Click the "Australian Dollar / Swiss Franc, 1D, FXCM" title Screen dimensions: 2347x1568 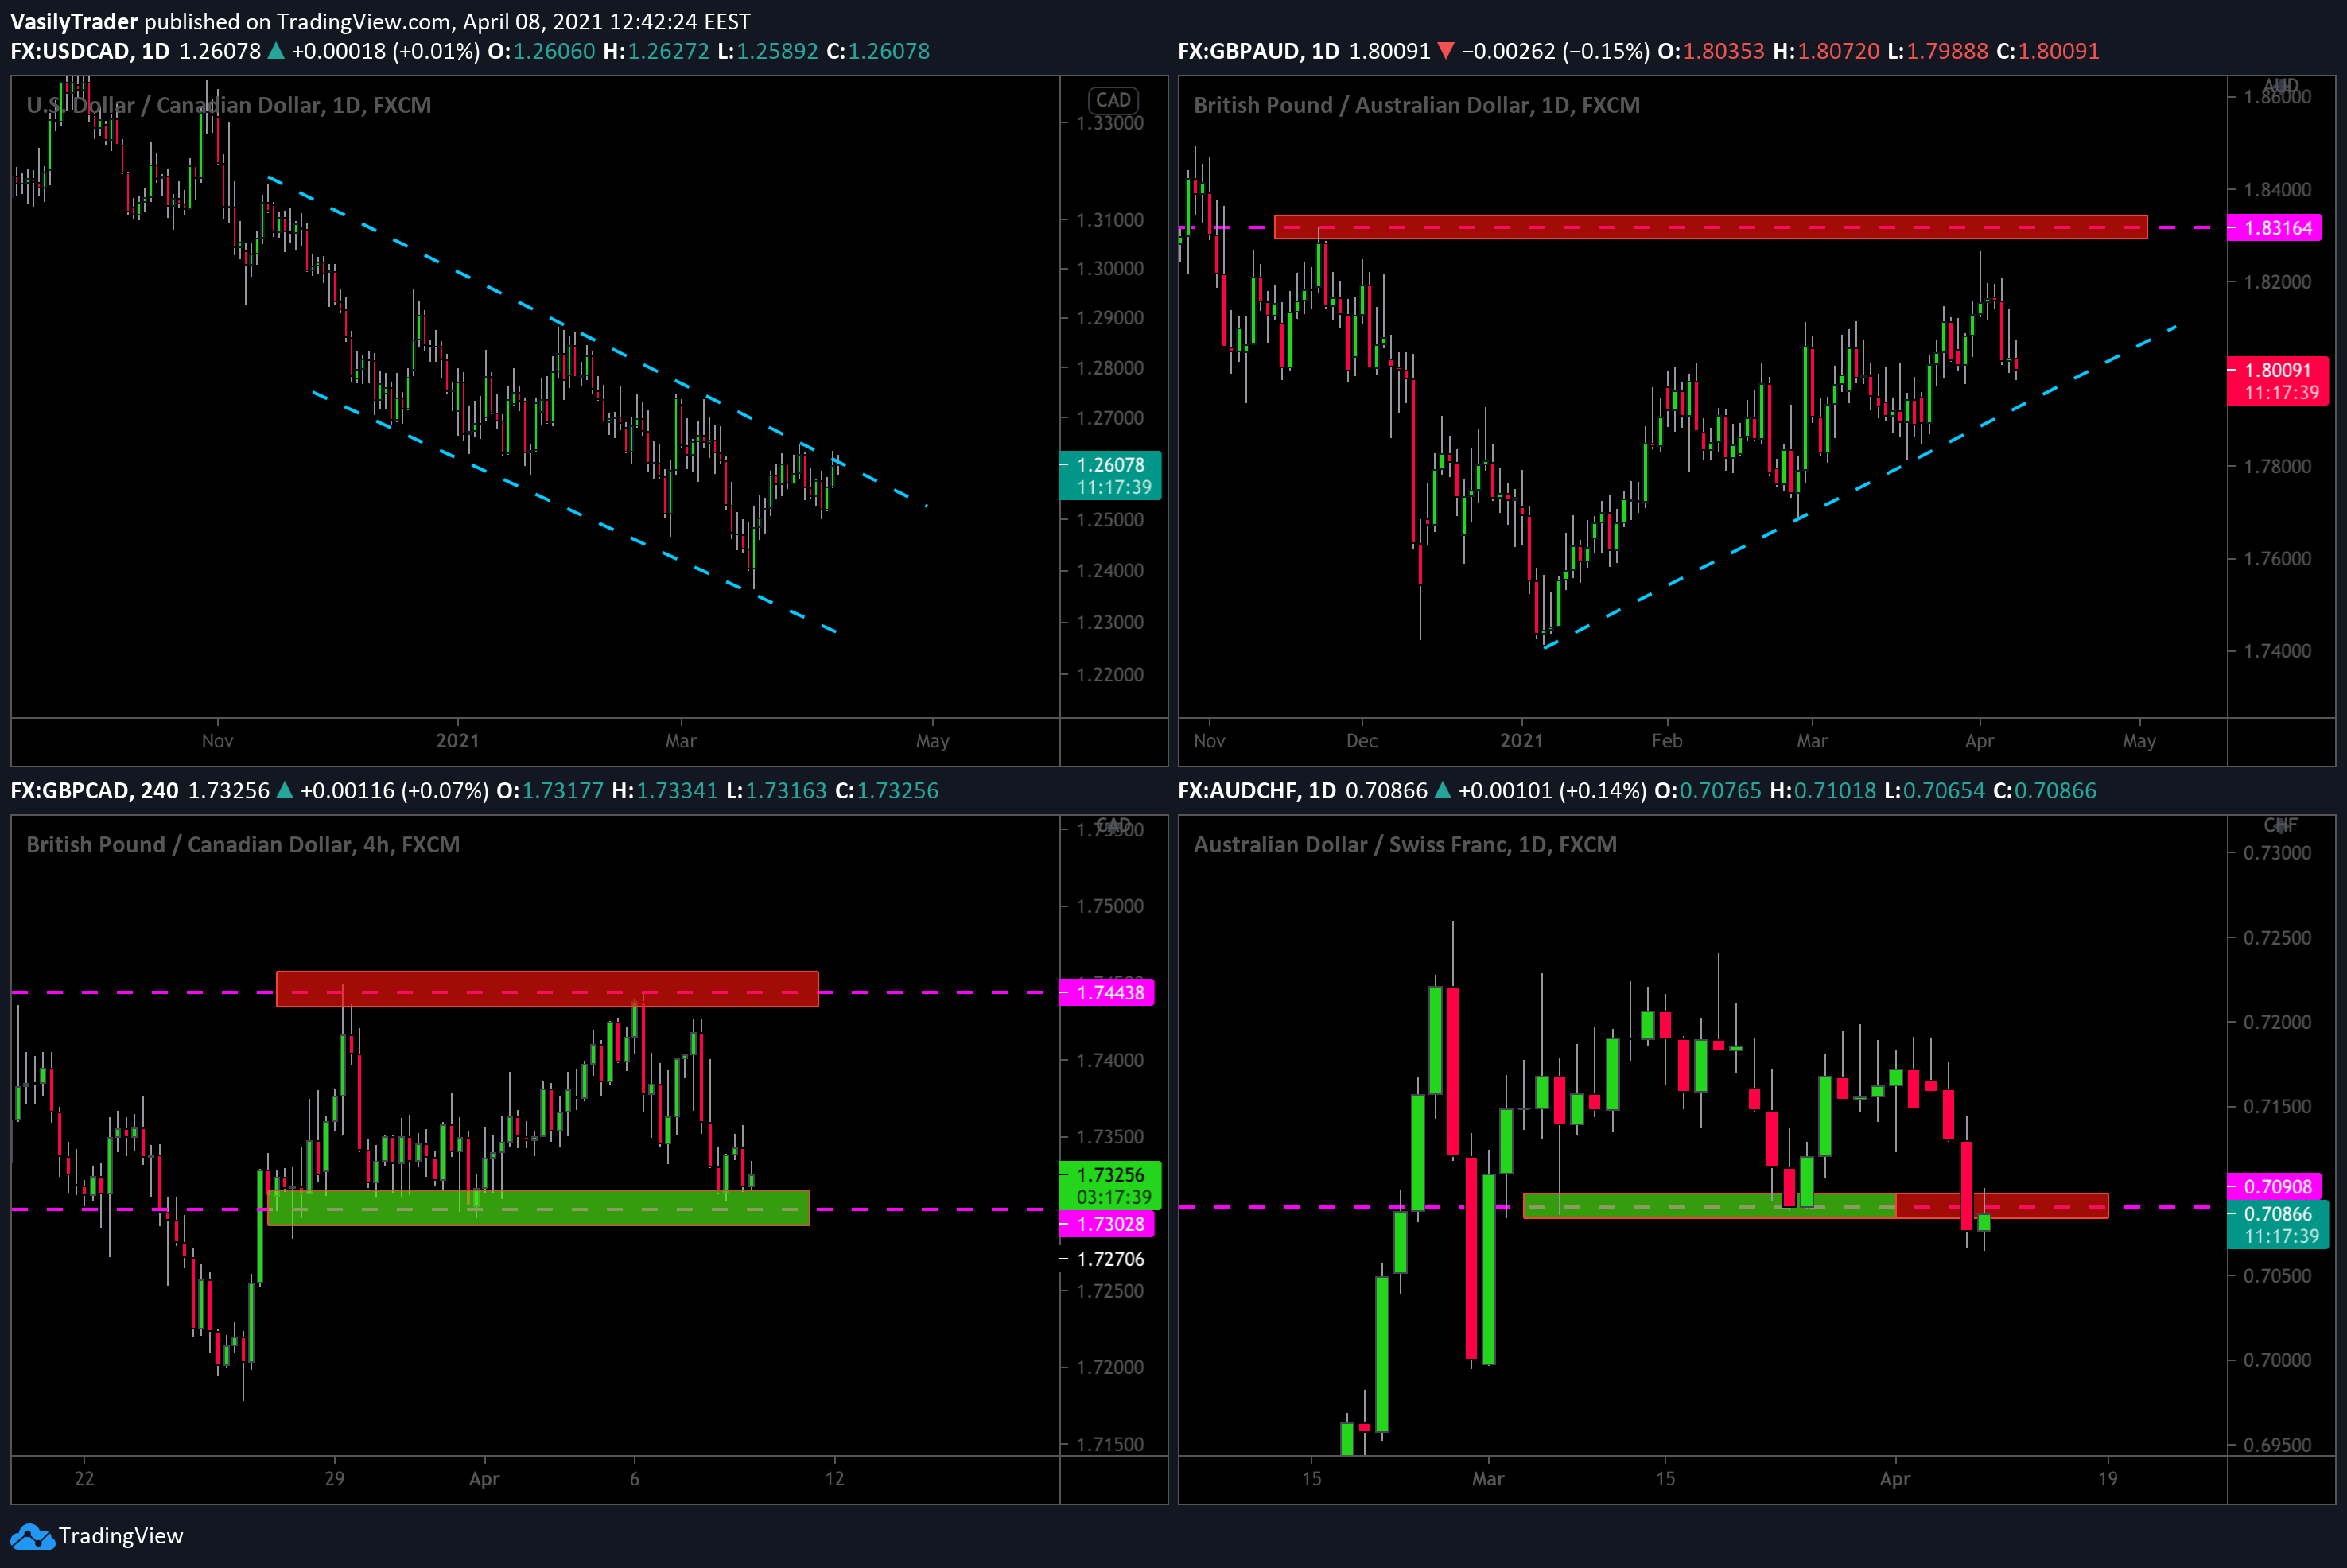[x=1405, y=845]
